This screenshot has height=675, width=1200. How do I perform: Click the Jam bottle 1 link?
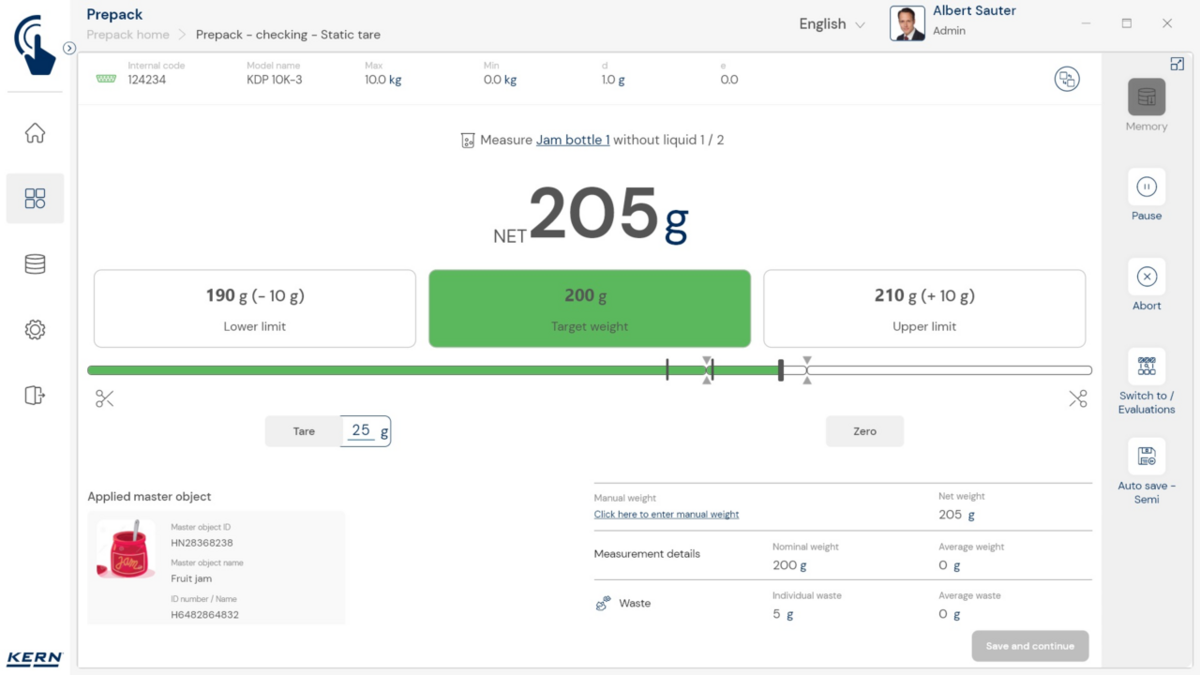[572, 140]
